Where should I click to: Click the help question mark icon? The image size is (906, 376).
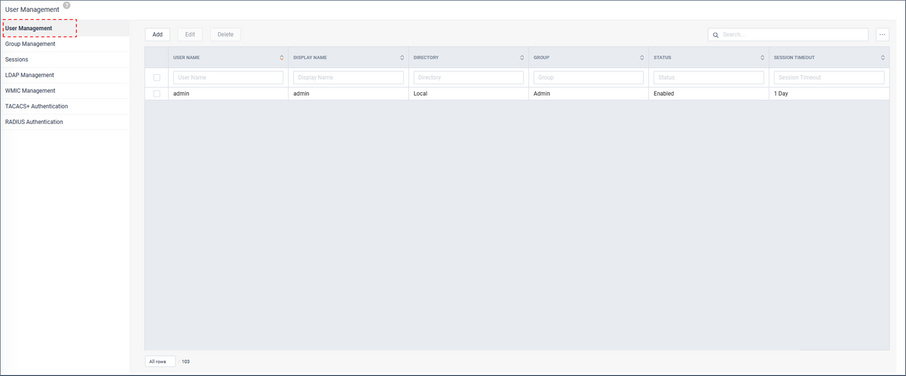tap(66, 6)
